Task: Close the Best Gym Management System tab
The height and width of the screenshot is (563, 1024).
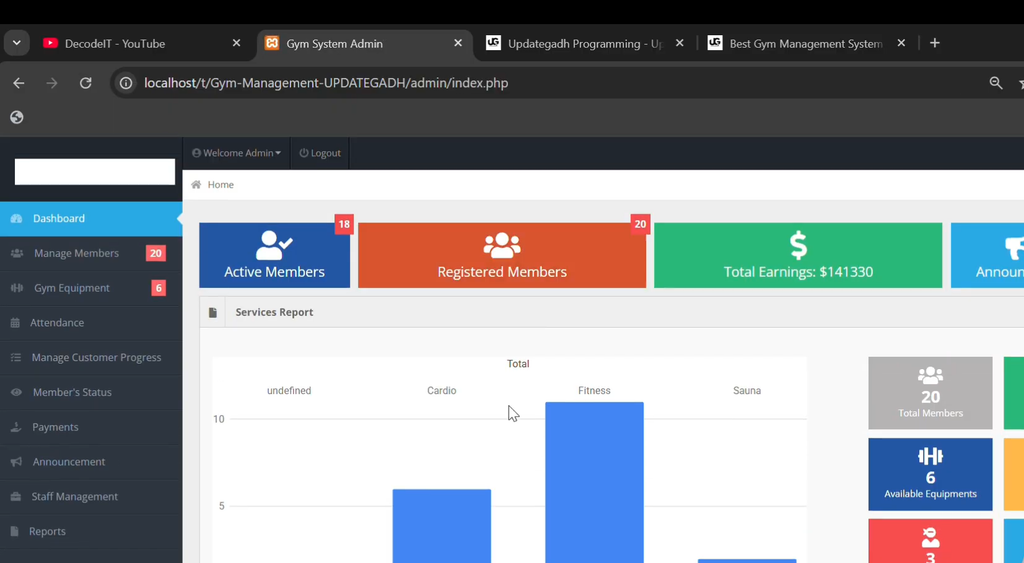Action: (901, 43)
